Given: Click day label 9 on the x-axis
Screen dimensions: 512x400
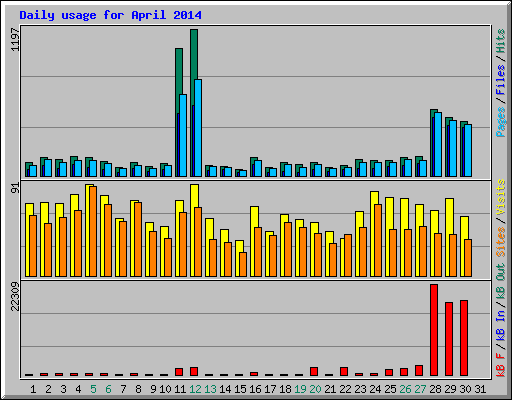Looking at the screenshot, I should point(153,389).
